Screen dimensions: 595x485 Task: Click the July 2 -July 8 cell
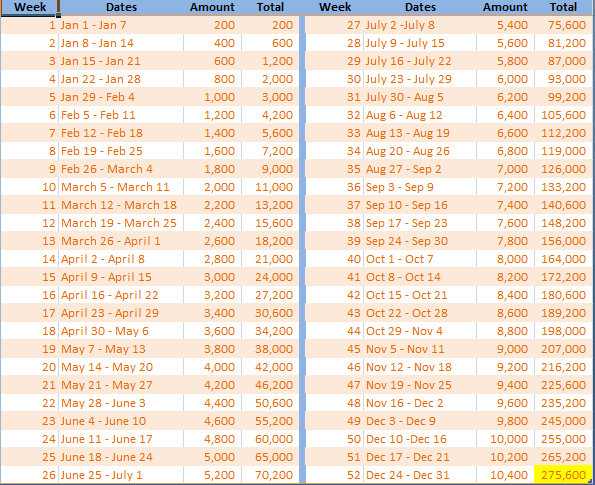click(420, 25)
